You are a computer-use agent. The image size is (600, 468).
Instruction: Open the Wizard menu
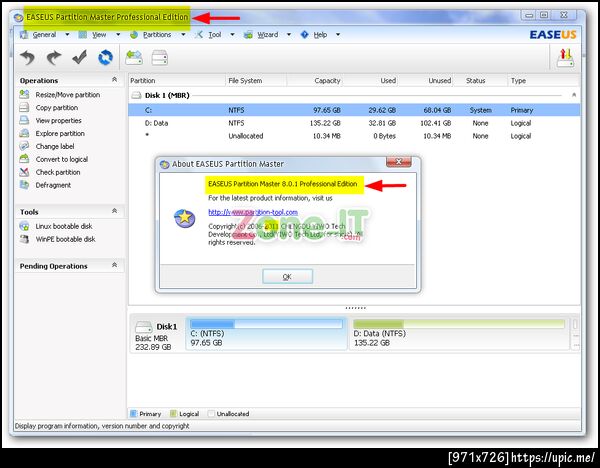(267, 35)
